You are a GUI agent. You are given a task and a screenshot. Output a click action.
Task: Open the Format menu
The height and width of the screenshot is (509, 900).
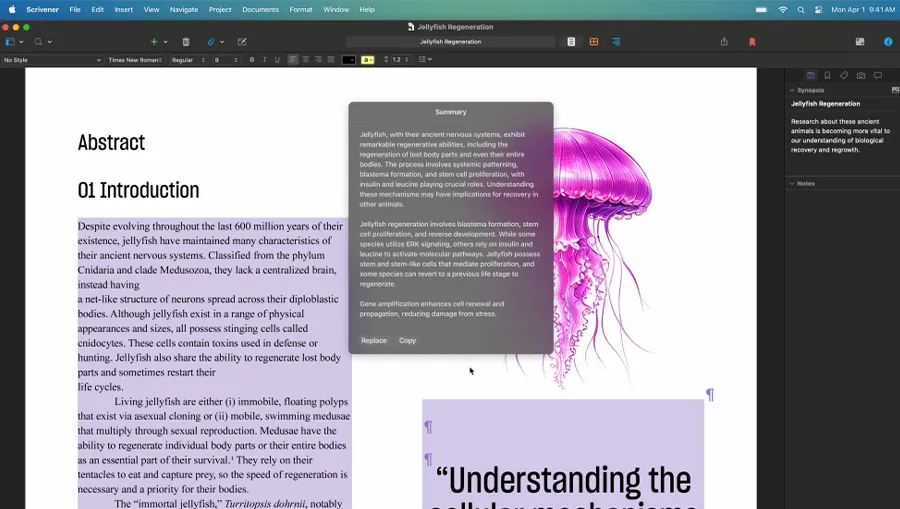301,10
